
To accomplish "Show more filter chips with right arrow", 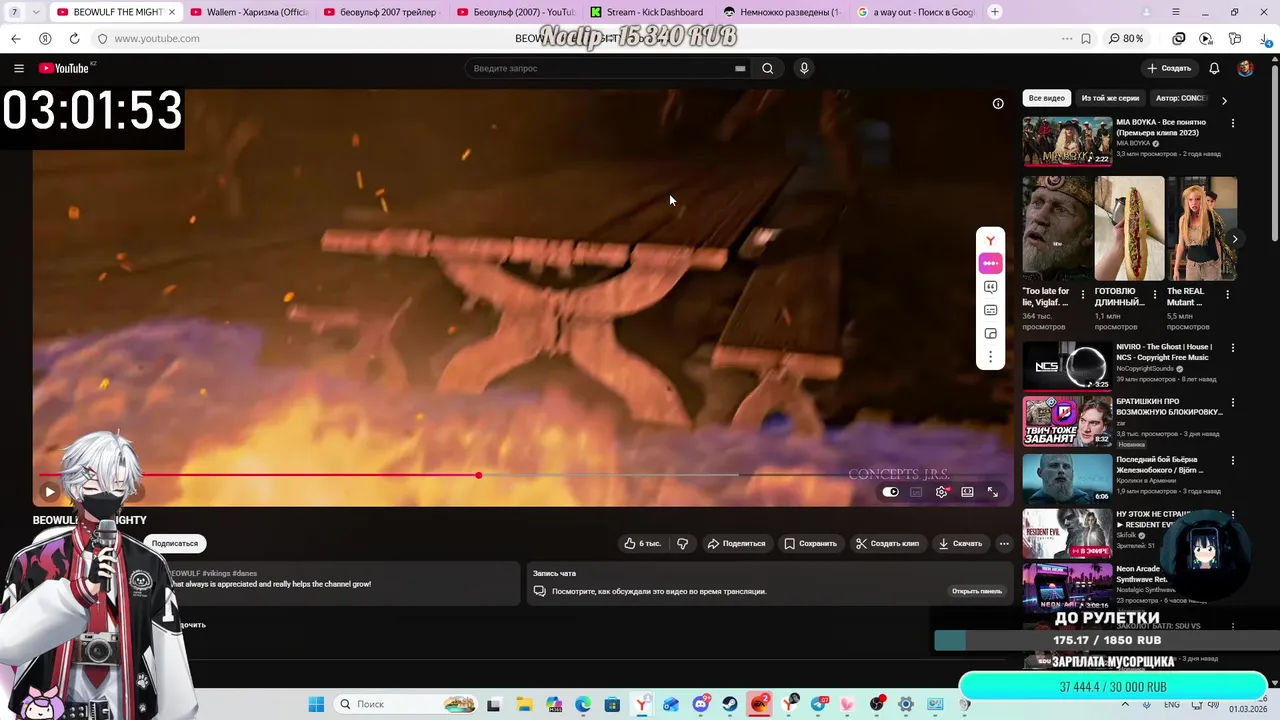I will tap(1224, 100).
